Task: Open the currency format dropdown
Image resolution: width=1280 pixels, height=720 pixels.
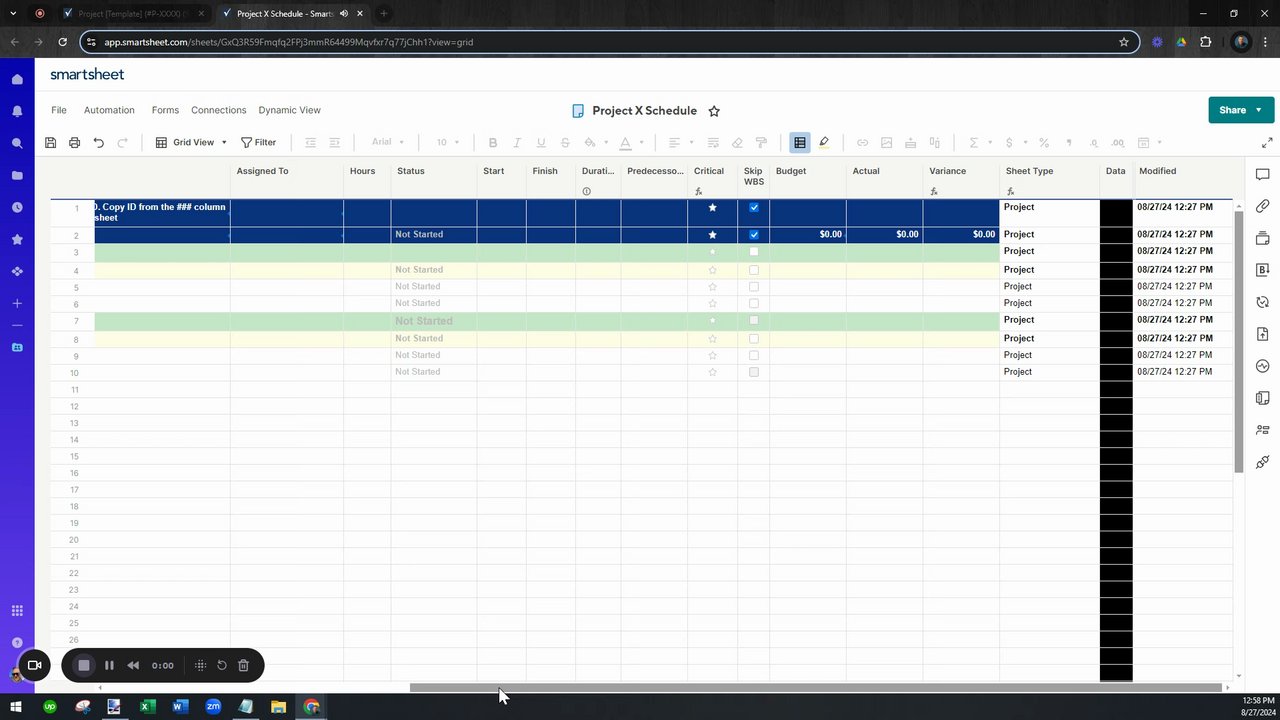Action: [x=1015, y=143]
